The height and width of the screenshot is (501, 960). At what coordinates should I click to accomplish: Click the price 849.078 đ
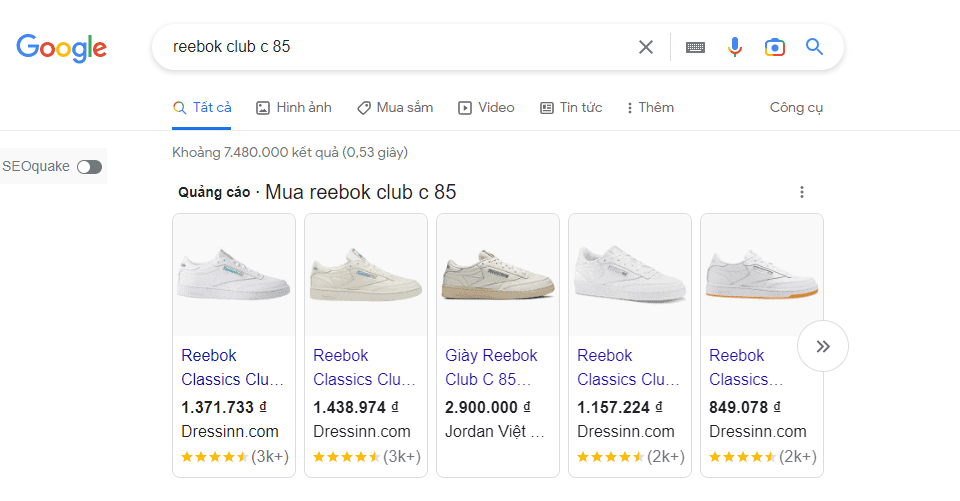pyautogui.click(x=745, y=407)
